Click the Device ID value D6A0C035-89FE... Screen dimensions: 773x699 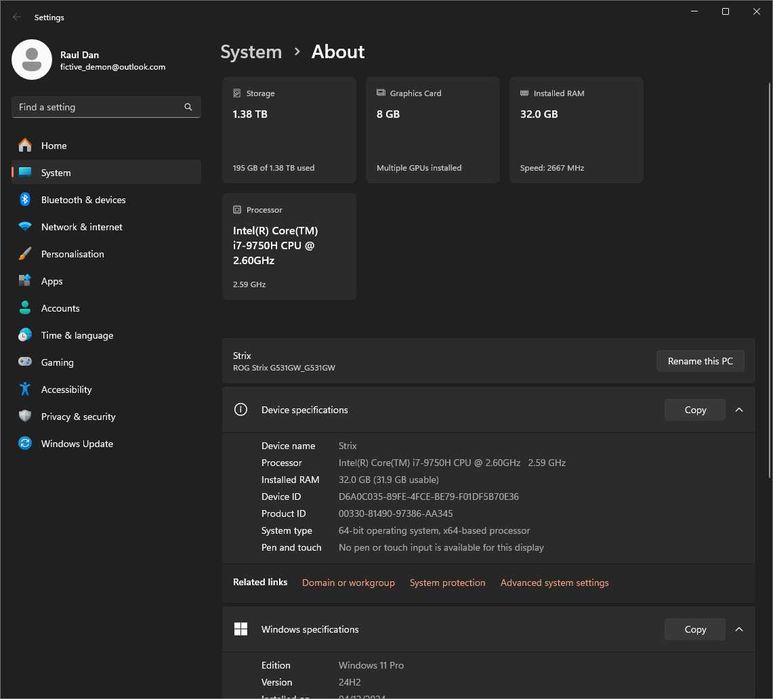coord(428,496)
